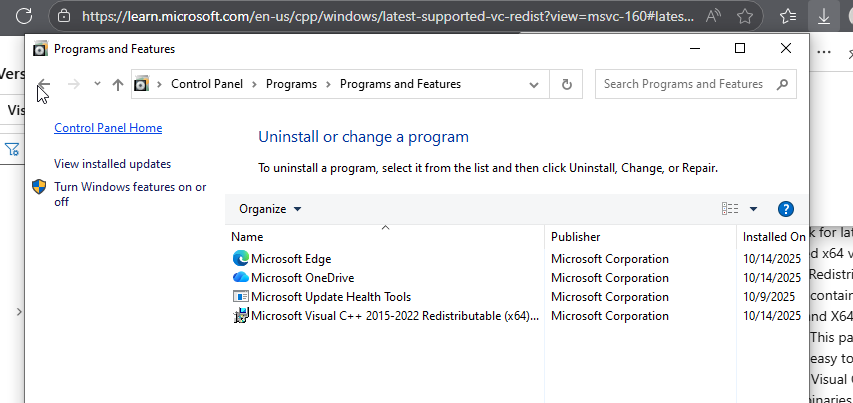Select the Microsoft Edge program entry
The height and width of the screenshot is (403, 853).
click(x=290, y=259)
